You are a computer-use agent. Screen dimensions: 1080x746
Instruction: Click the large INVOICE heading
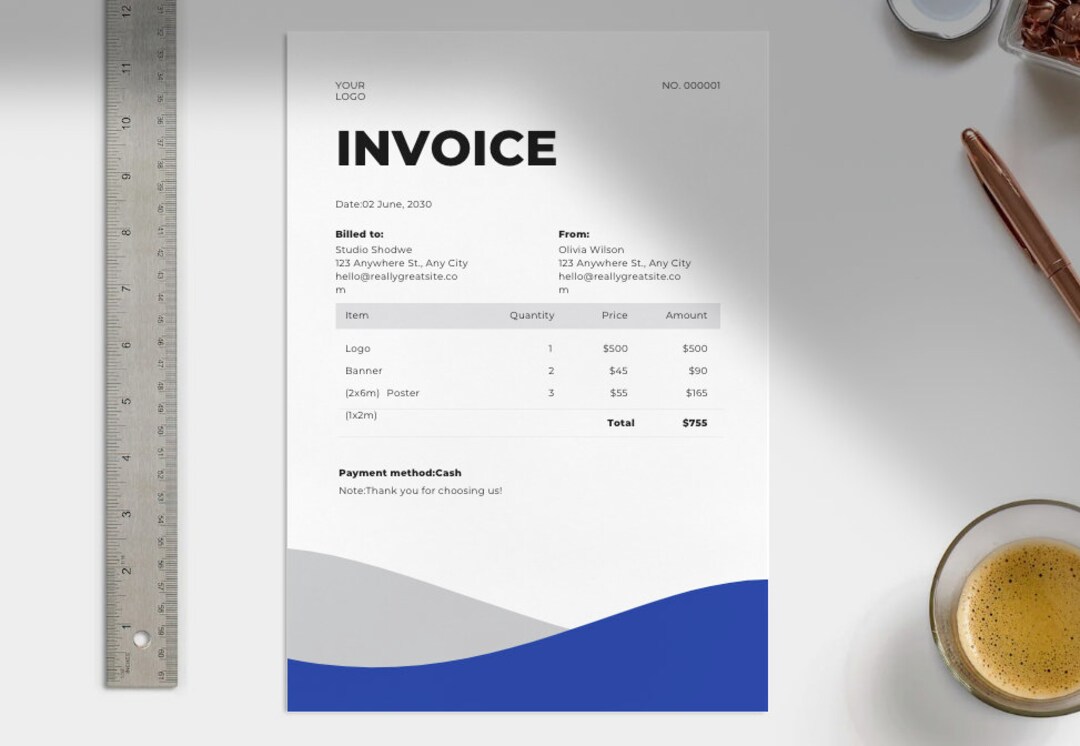coord(447,149)
